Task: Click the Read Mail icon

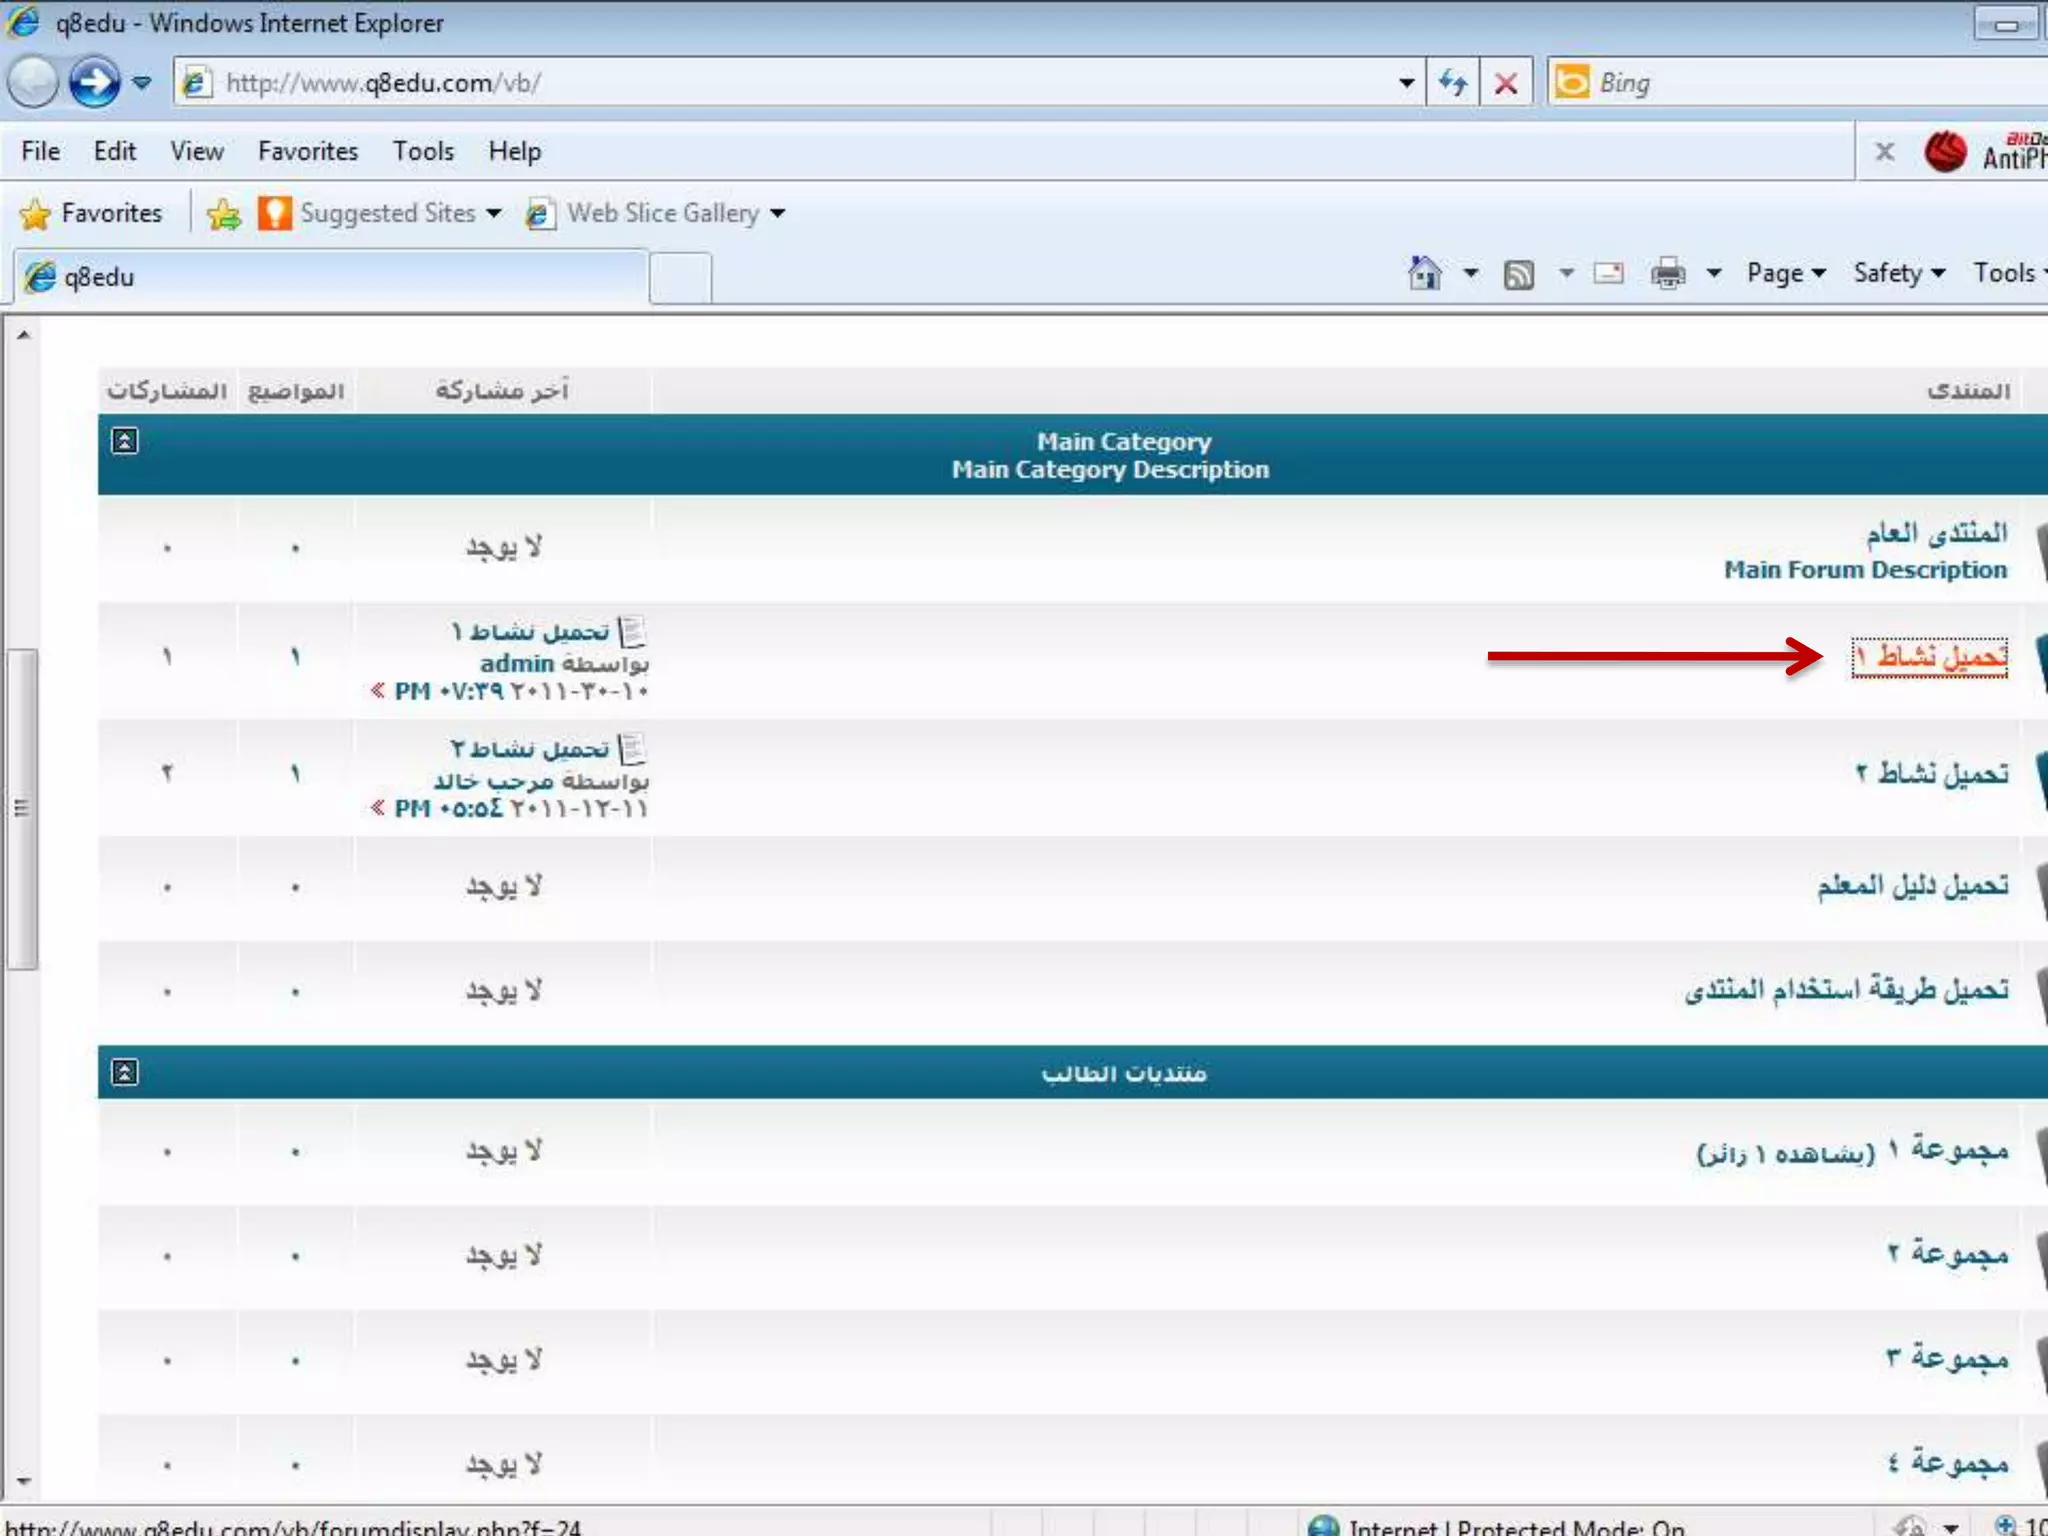Action: (x=1609, y=273)
